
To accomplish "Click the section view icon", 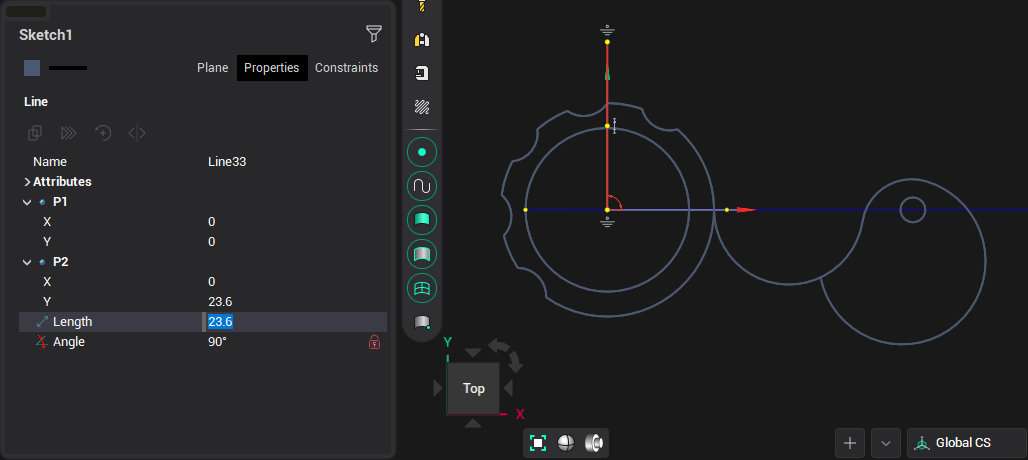I will pos(594,443).
